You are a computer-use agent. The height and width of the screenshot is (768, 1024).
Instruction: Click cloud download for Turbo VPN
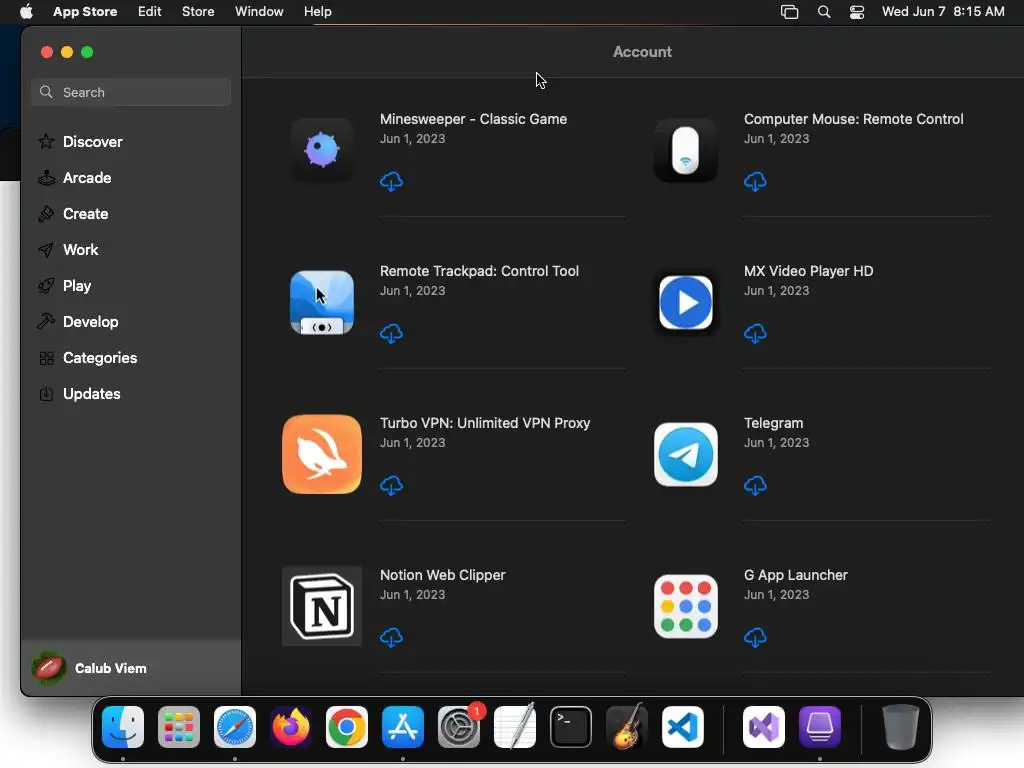[x=391, y=486]
